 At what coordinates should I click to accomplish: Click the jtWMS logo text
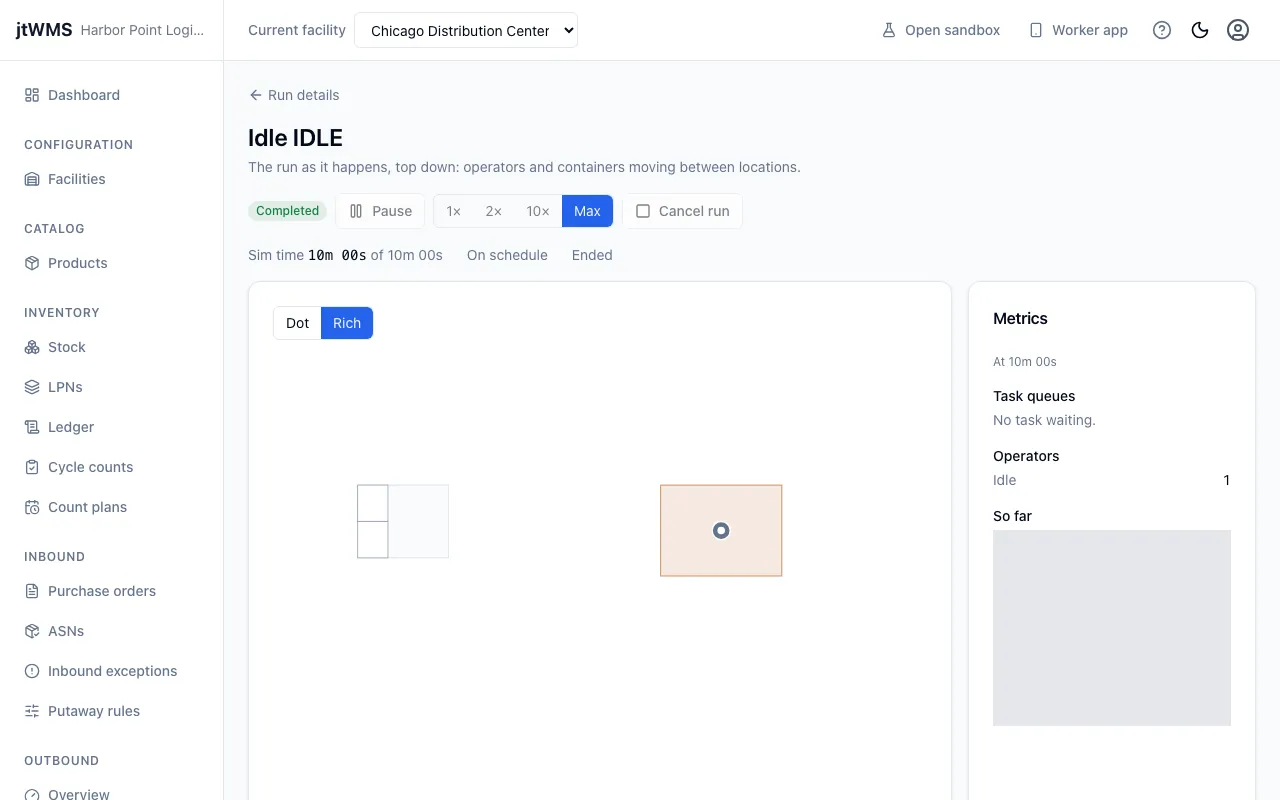pyautogui.click(x=44, y=30)
